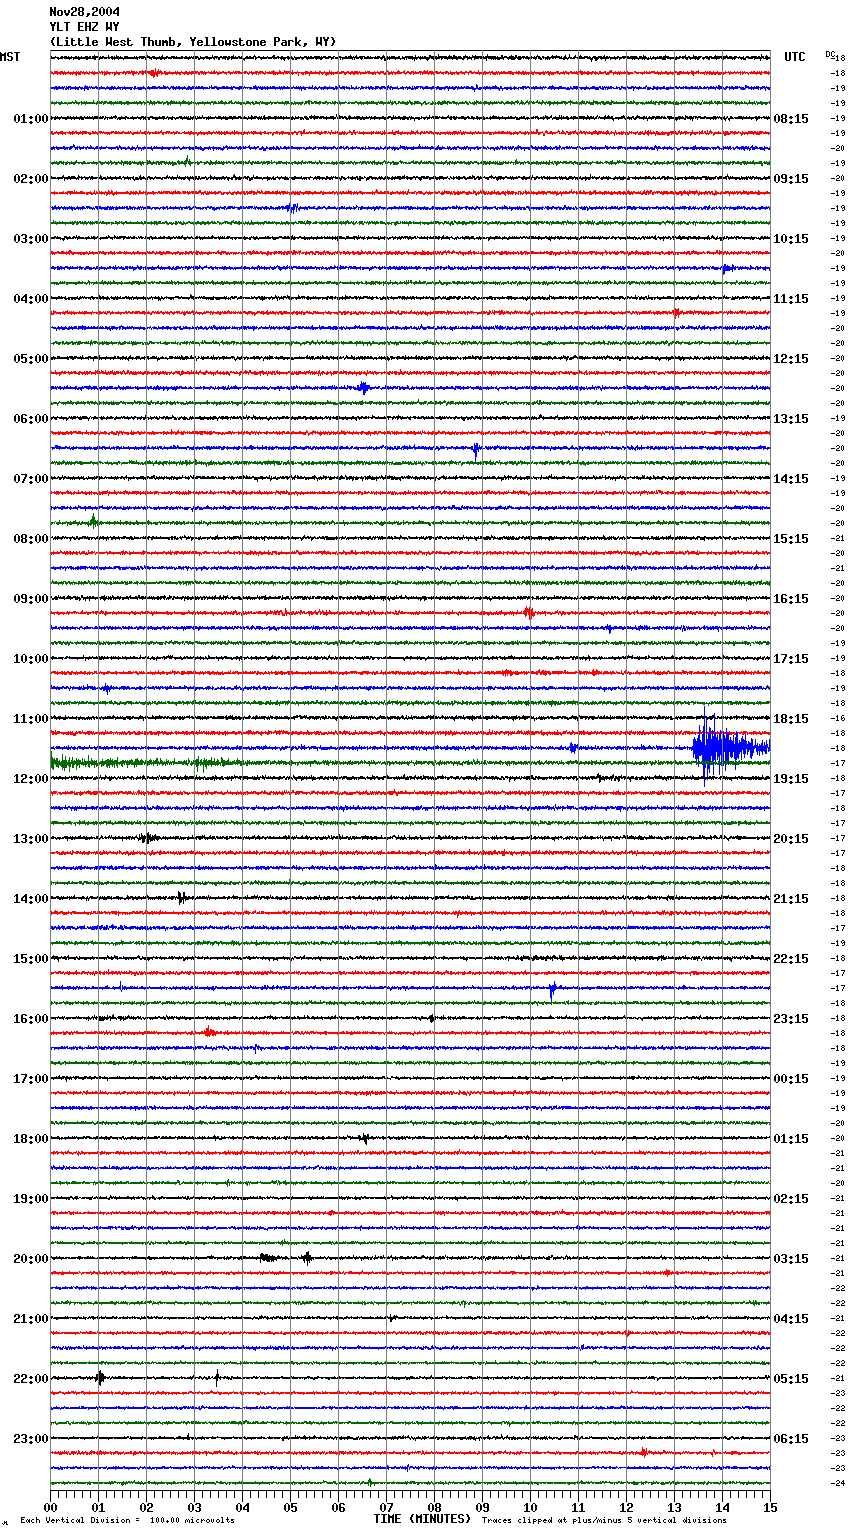Screen dimensions: 850x1534
Task: Click the 19:15 UTC time label
Action: (x=791, y=779)
